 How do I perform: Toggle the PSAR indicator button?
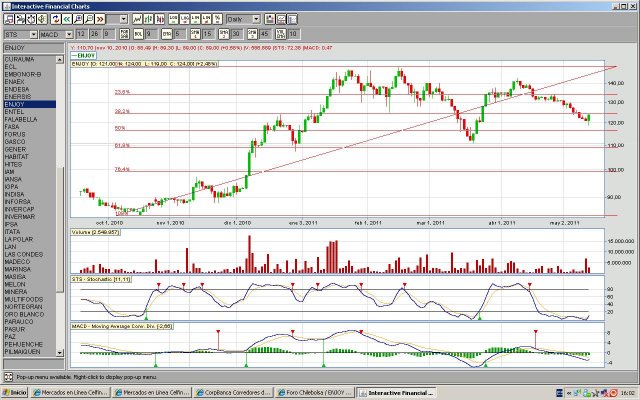(124, 34)
